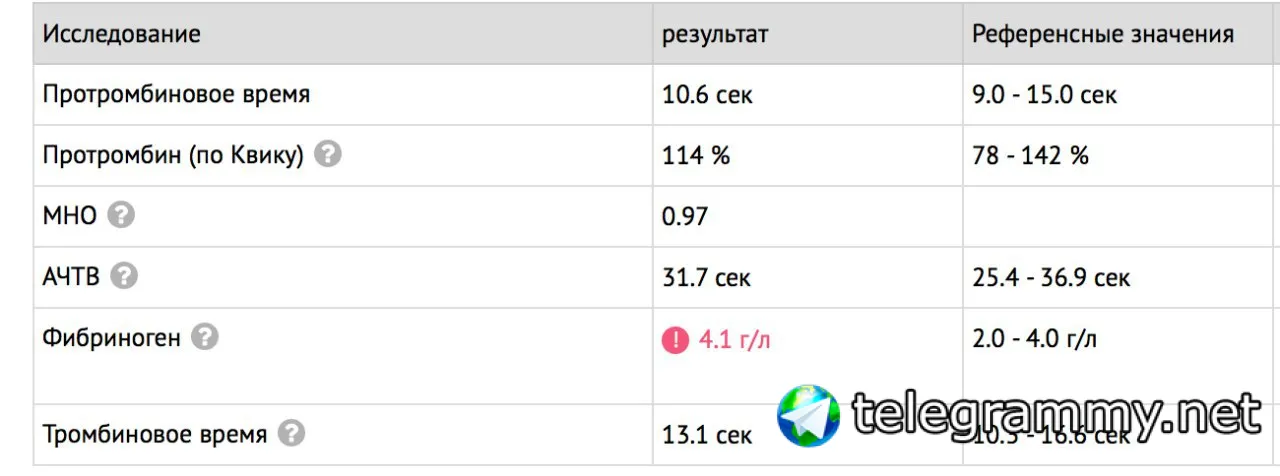Click the результат column header

tap(715, 35)
